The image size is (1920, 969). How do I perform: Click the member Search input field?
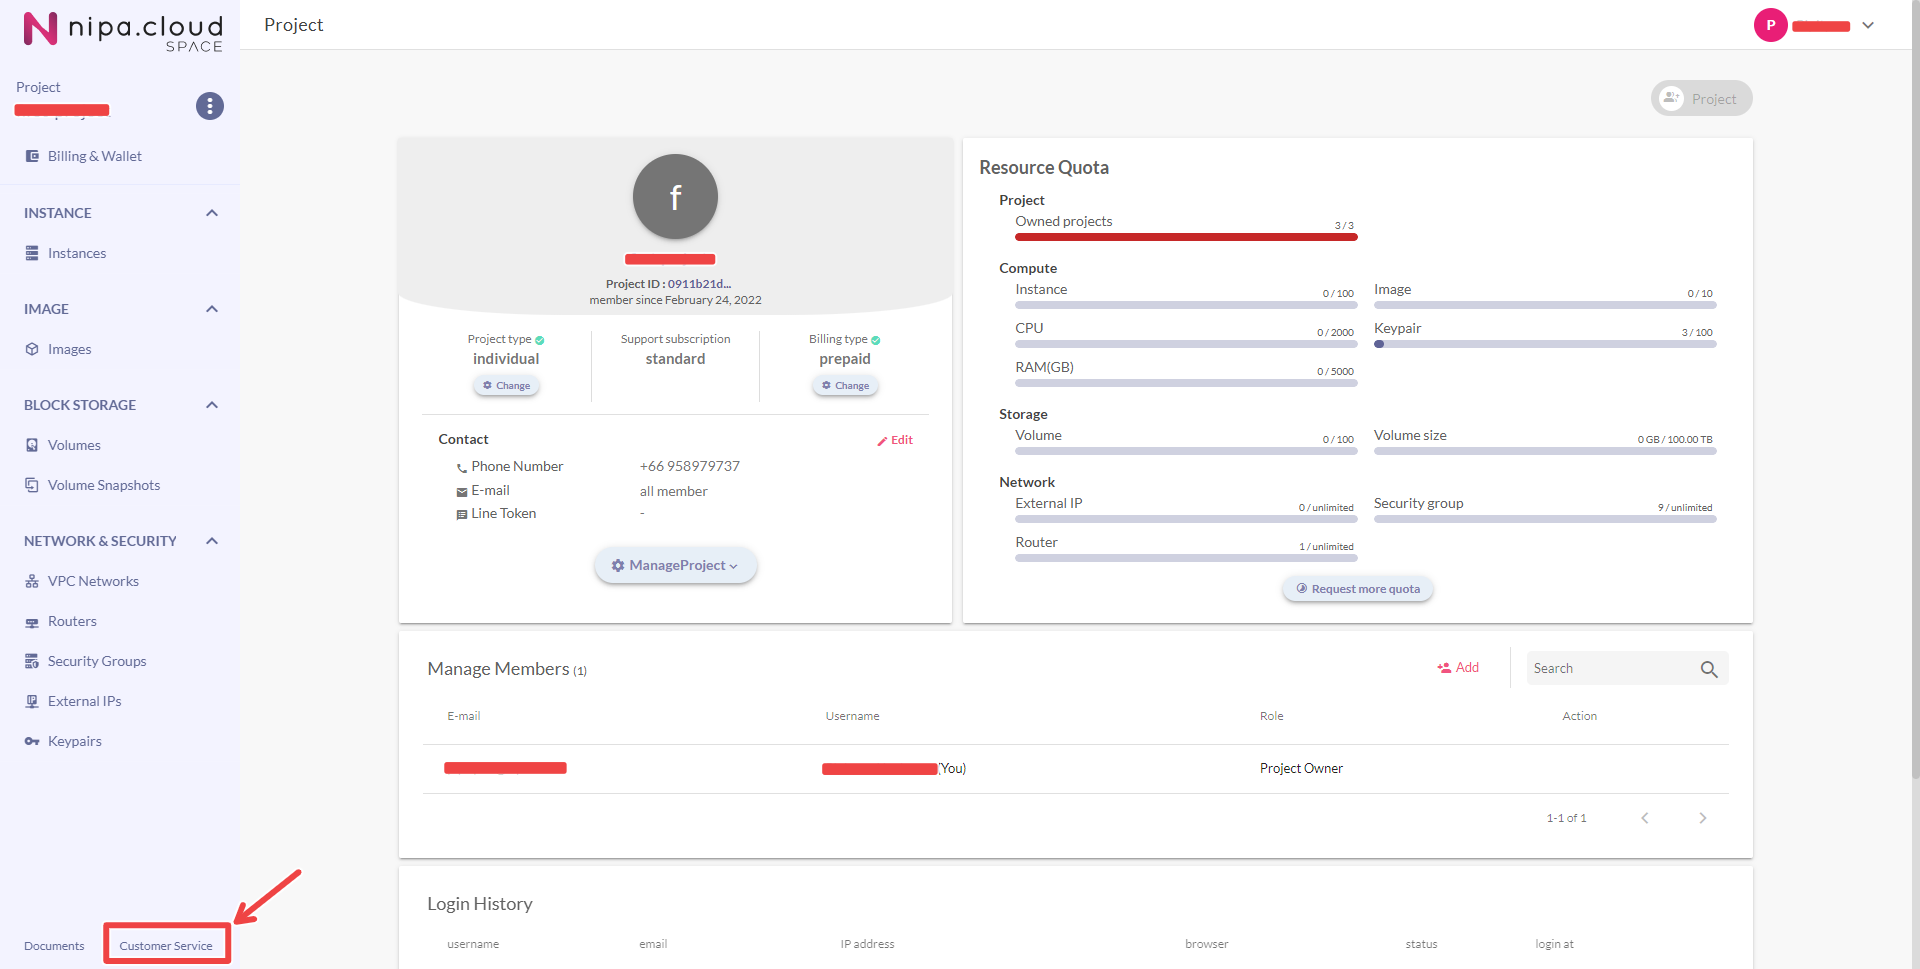[1608, 669]
